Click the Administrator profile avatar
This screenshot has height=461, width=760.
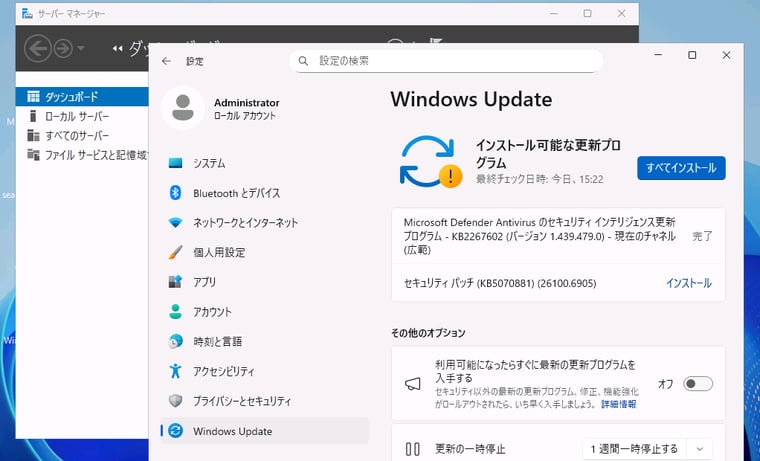183,108
